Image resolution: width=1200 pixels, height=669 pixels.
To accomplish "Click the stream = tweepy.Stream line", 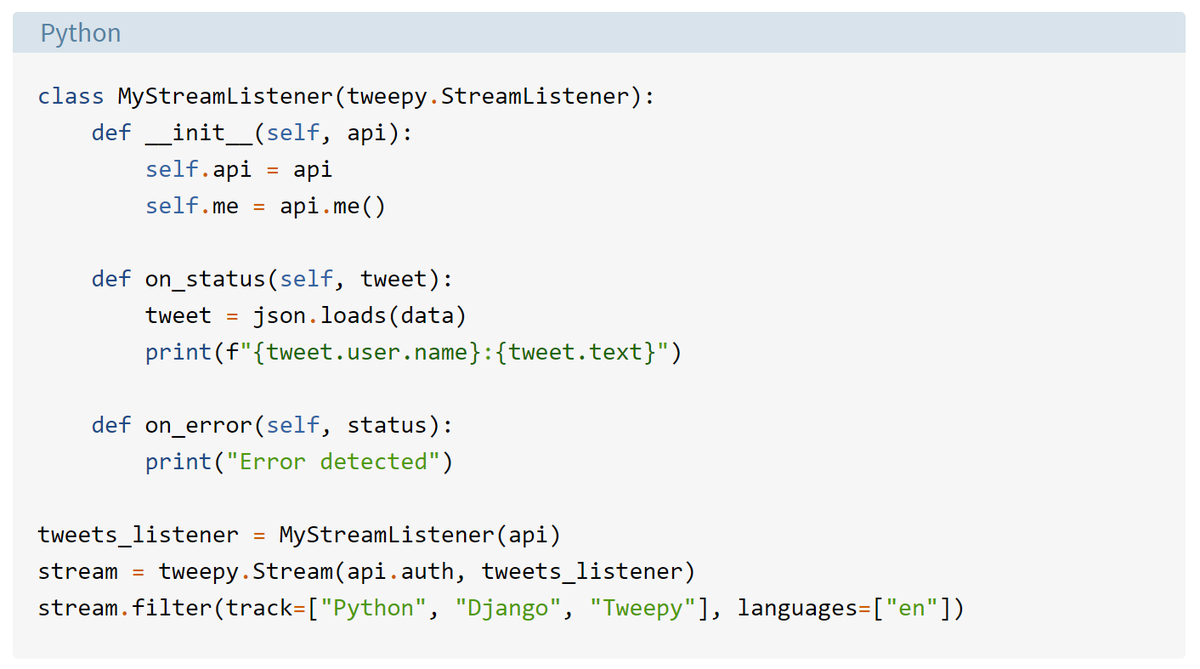I will [366, 572].
